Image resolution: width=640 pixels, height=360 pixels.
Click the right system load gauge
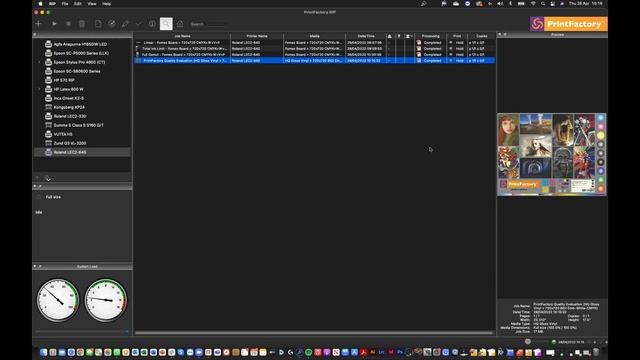[106, 300]
